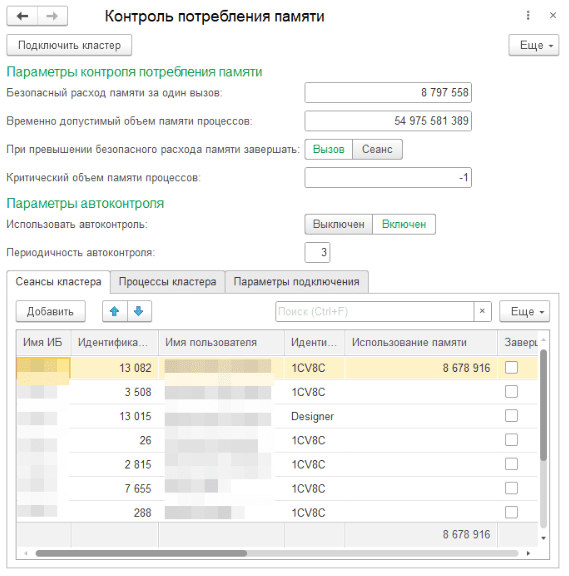The image size is (569, 576).
Task: Click the horizontal scrollbar right arrow
Action: [x=528, y=553]
